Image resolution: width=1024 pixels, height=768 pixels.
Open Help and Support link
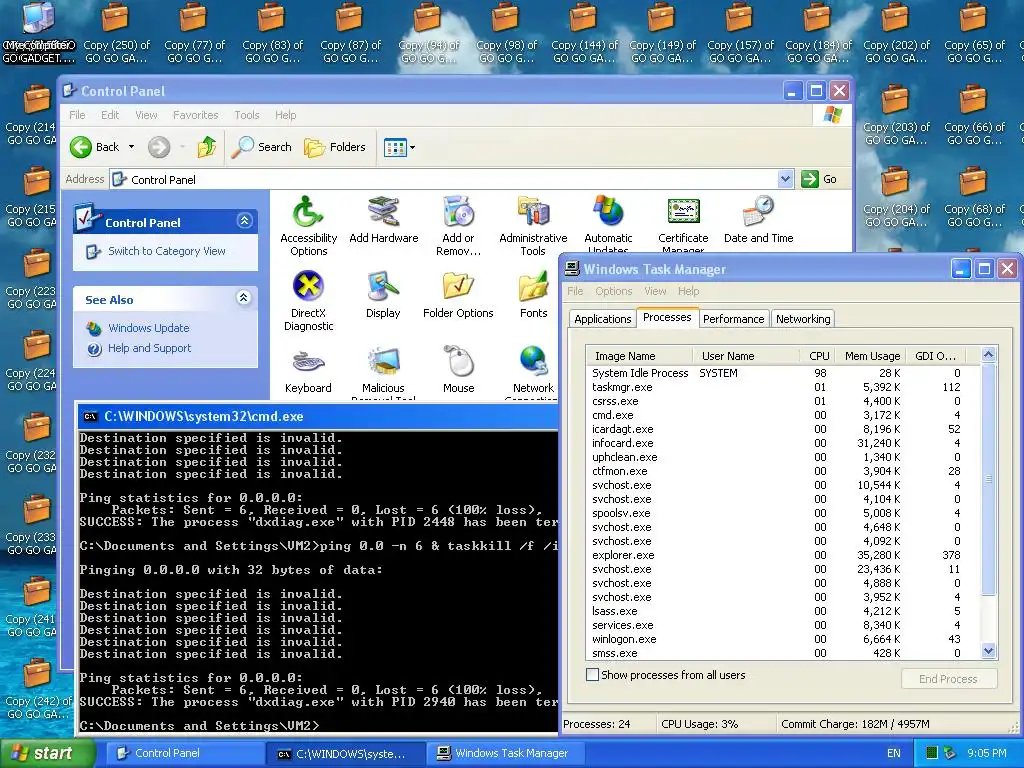(x=150, y=348)
